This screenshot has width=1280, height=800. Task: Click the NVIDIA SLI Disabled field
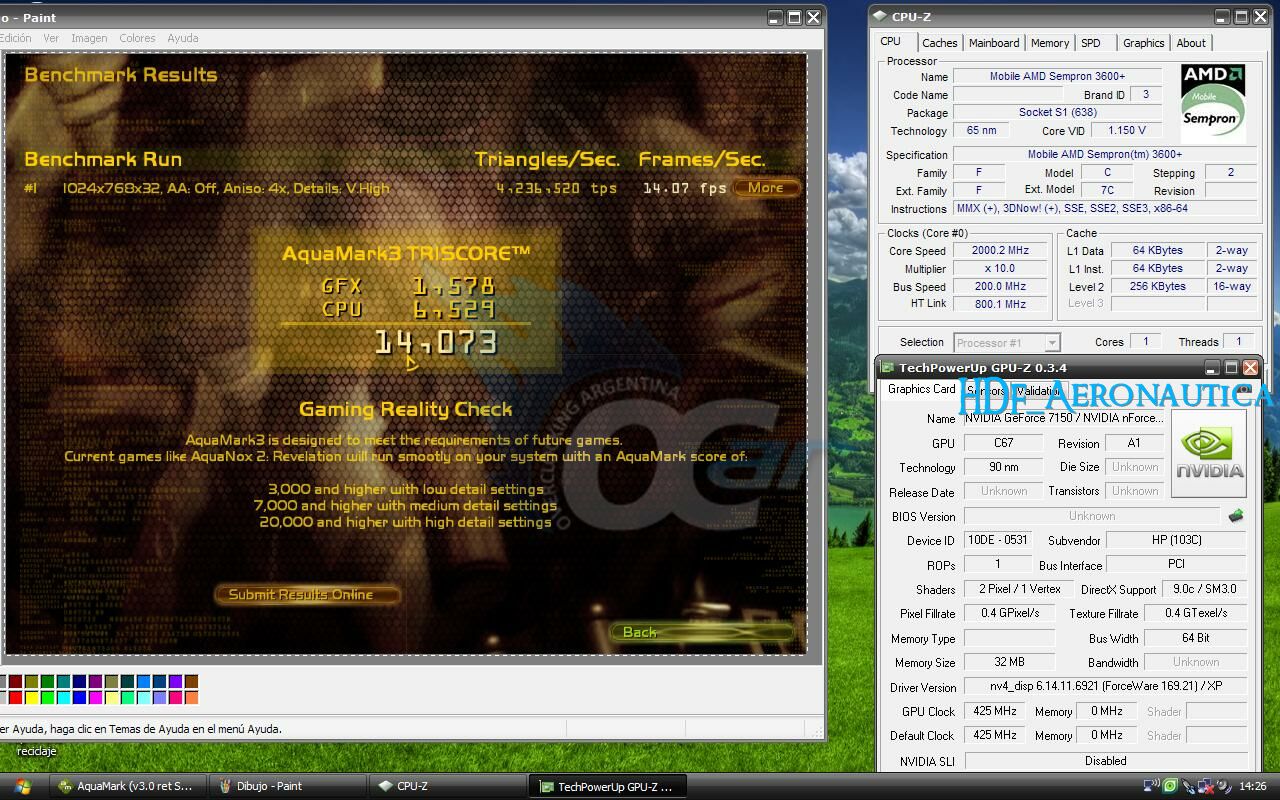[1105, 760]
